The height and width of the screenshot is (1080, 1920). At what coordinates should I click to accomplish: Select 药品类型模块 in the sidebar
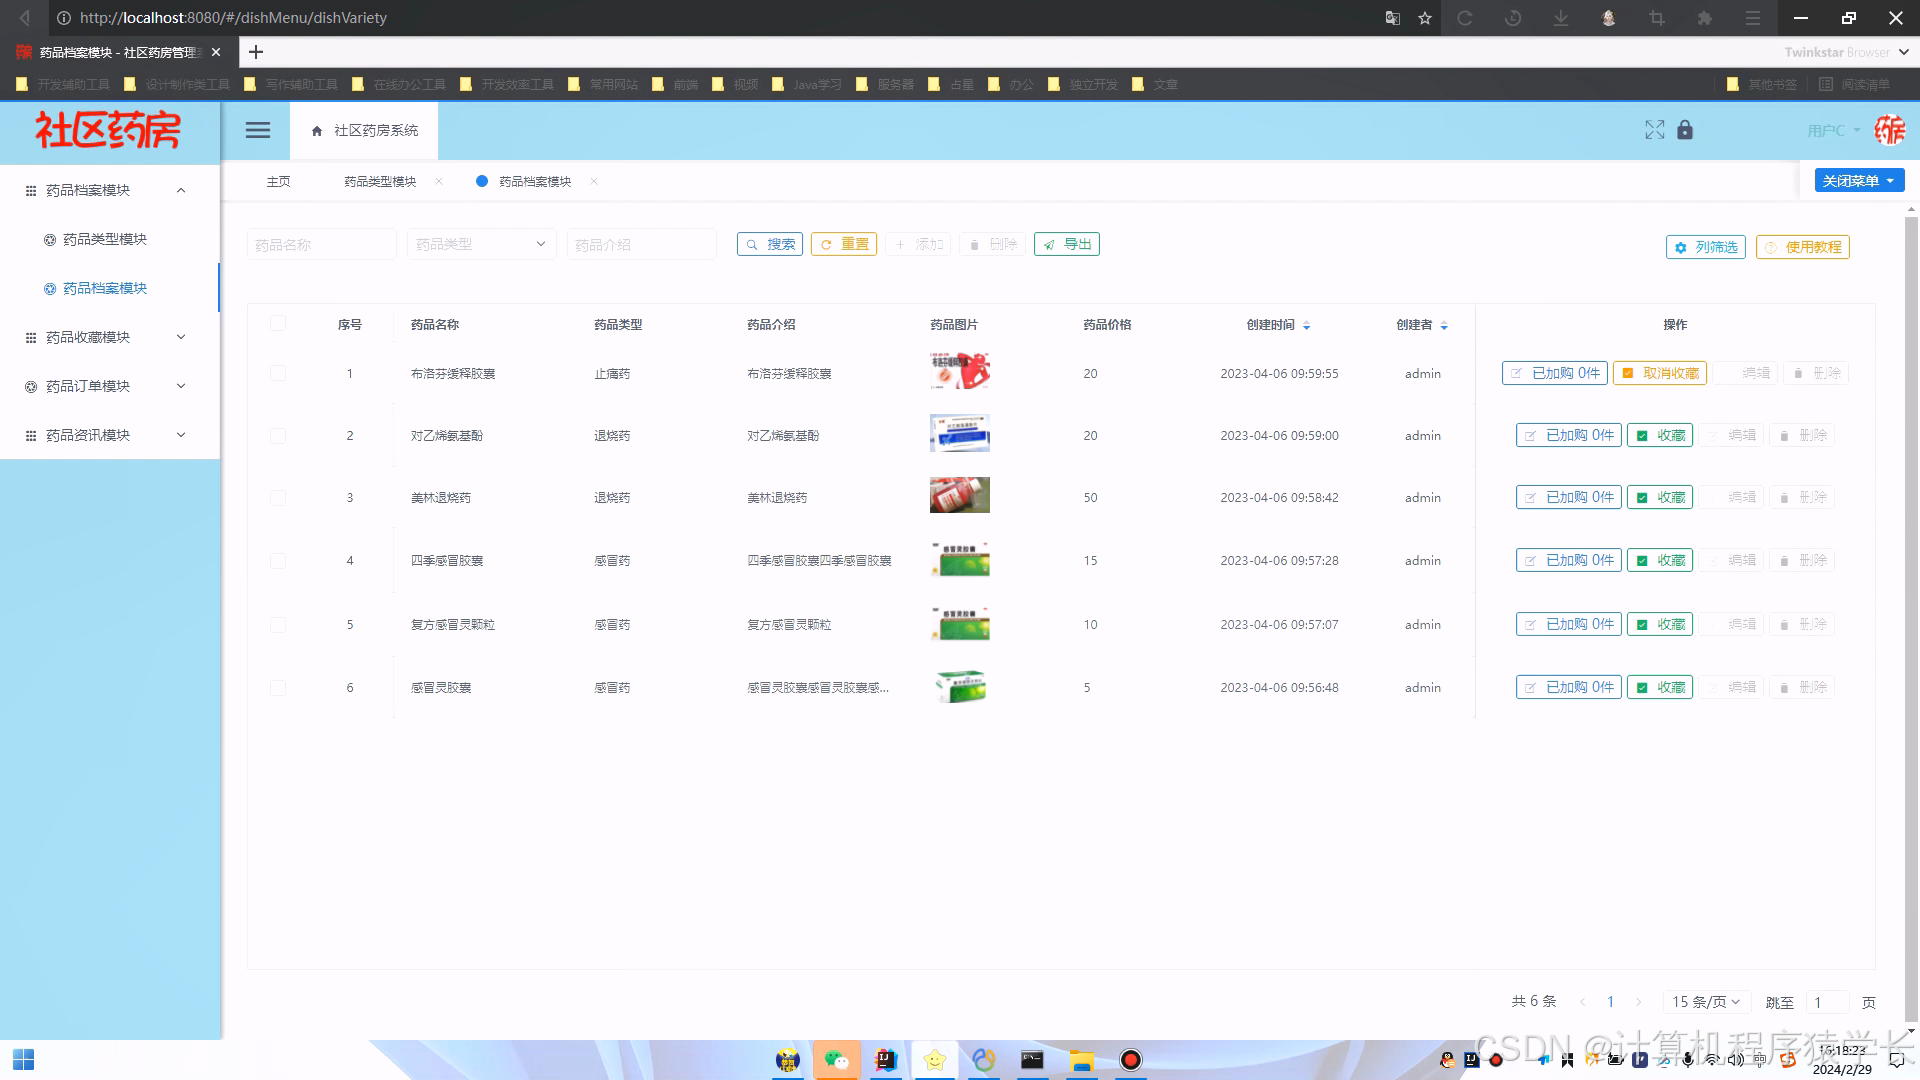[105, 239]
